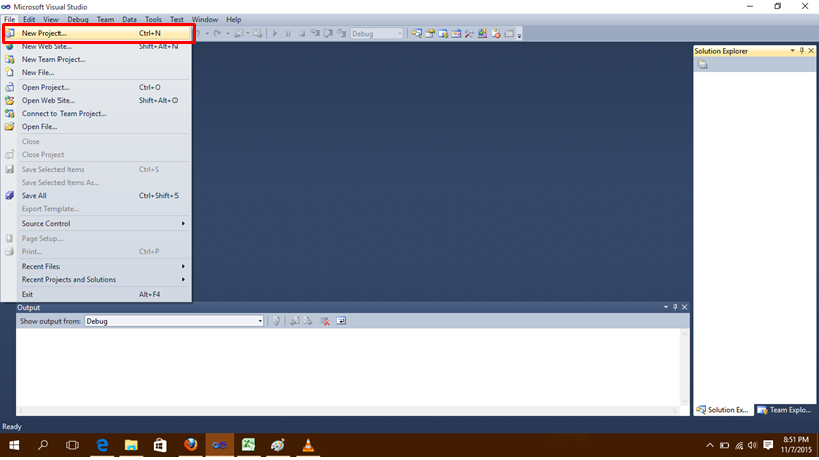Open the Test menu
The width and height of the screenshot is (819, 460).
tap(177, 19)
